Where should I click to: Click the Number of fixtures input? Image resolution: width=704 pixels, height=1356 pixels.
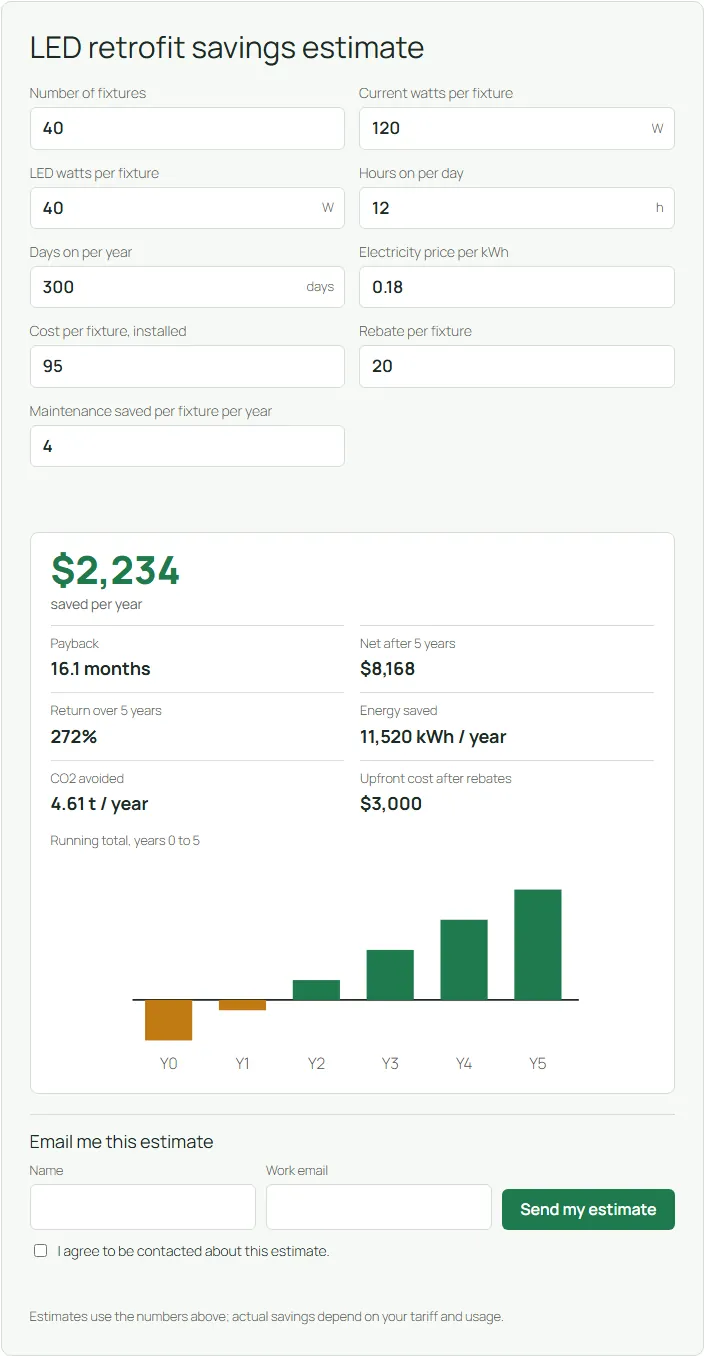click(187, 128)
